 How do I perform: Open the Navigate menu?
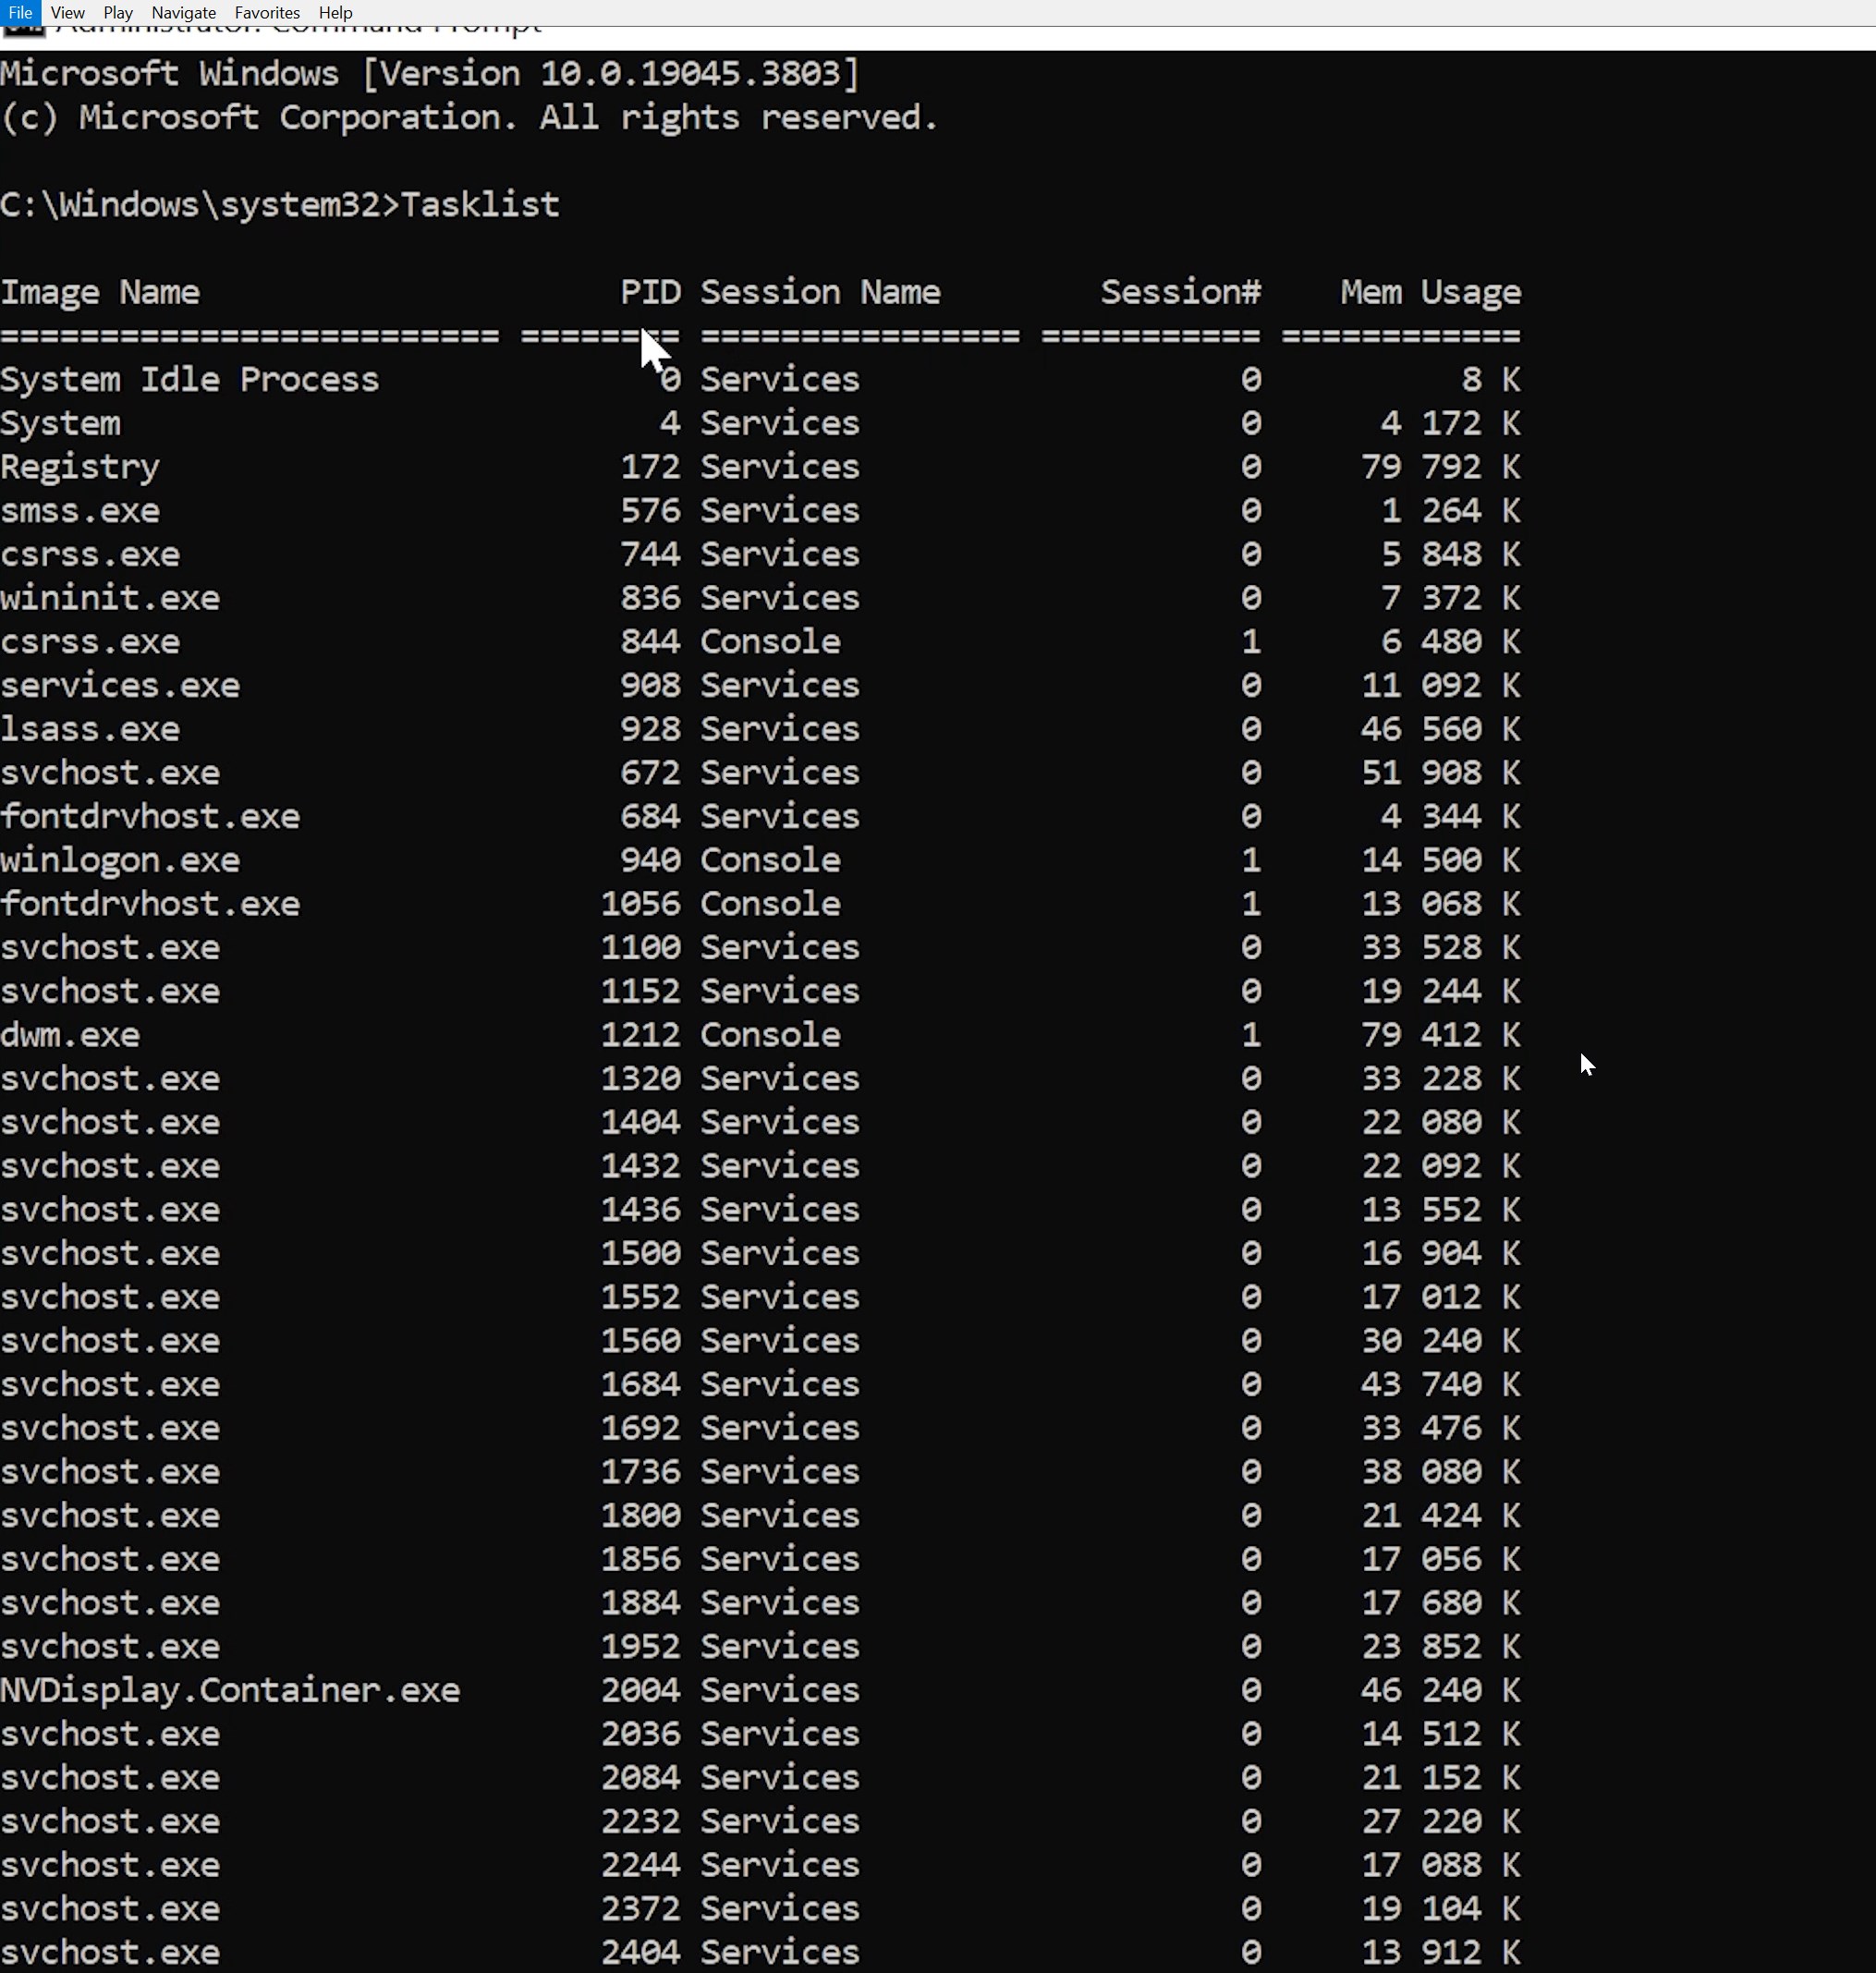(183, 13)
